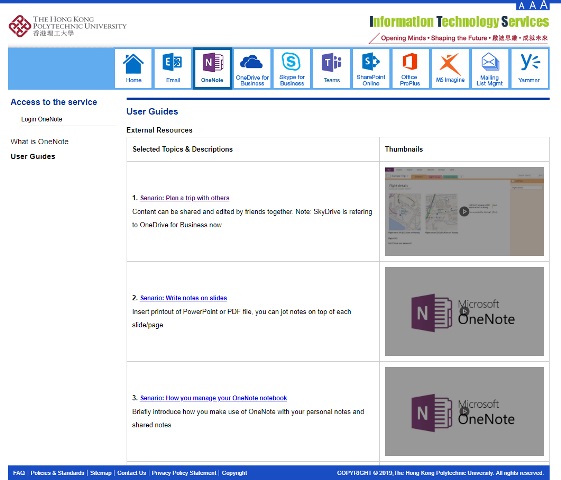The image size is (561, 480).
Task: Open Mailing List Mgmt icon
Action: click(x=490, y=68)
